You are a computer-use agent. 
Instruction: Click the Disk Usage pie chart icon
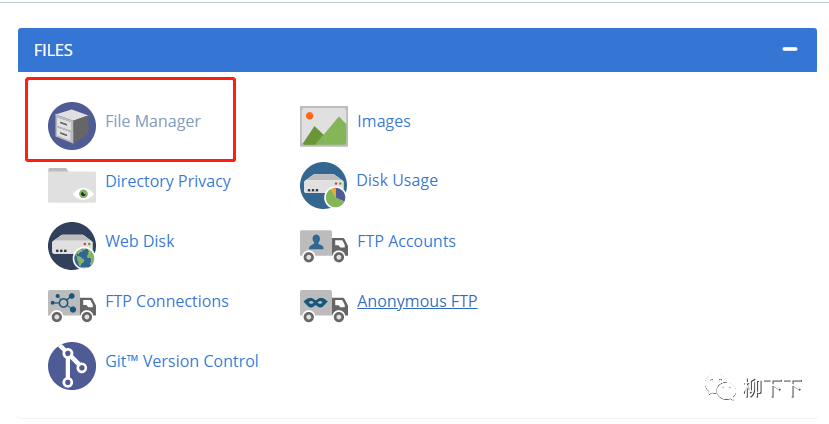point(324,185)
